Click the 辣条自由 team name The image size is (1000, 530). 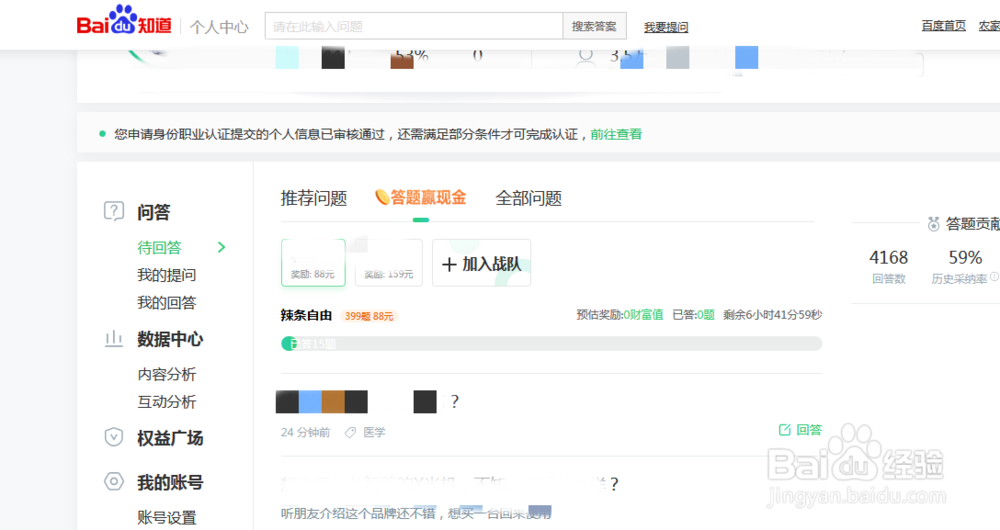306,315
